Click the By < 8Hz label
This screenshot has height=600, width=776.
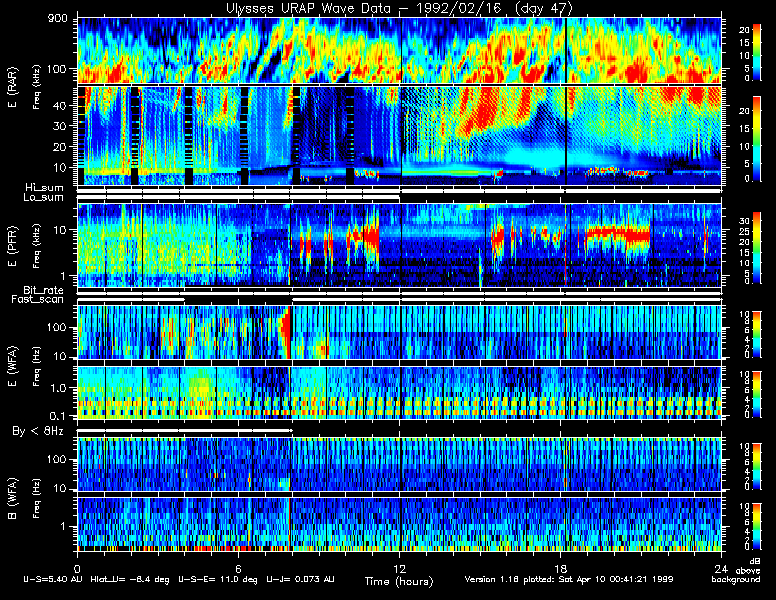coord(38,431)
